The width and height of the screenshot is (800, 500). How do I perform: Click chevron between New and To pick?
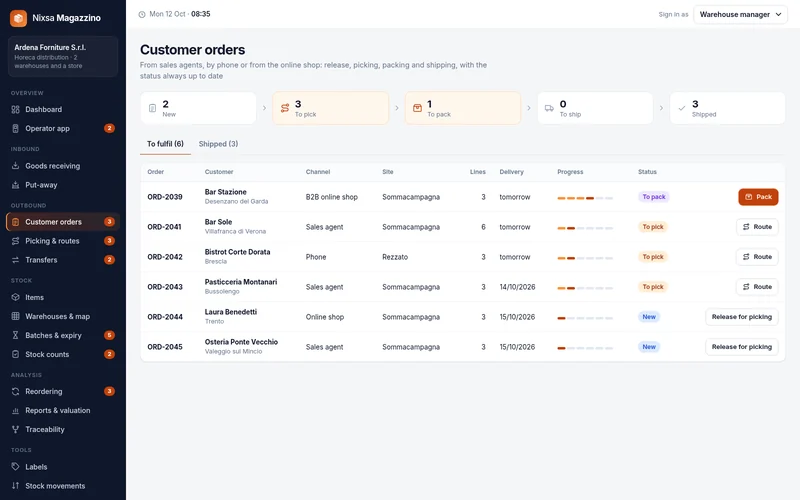264,108
